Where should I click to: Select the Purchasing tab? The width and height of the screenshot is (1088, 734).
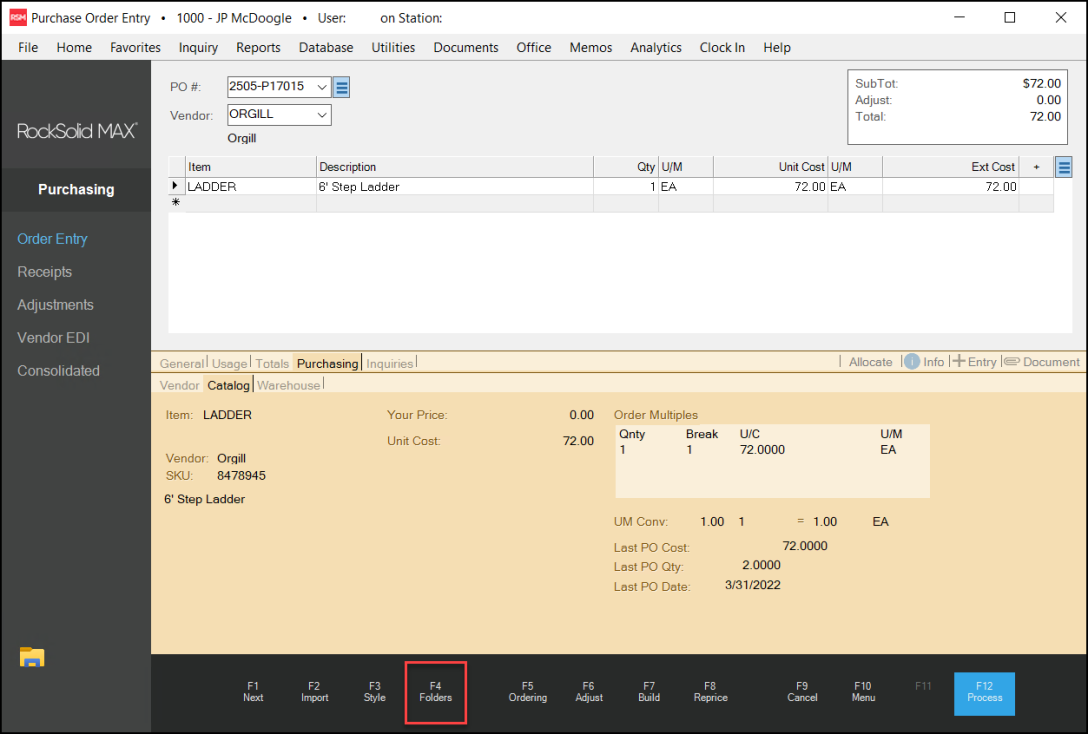click(328, 364)
